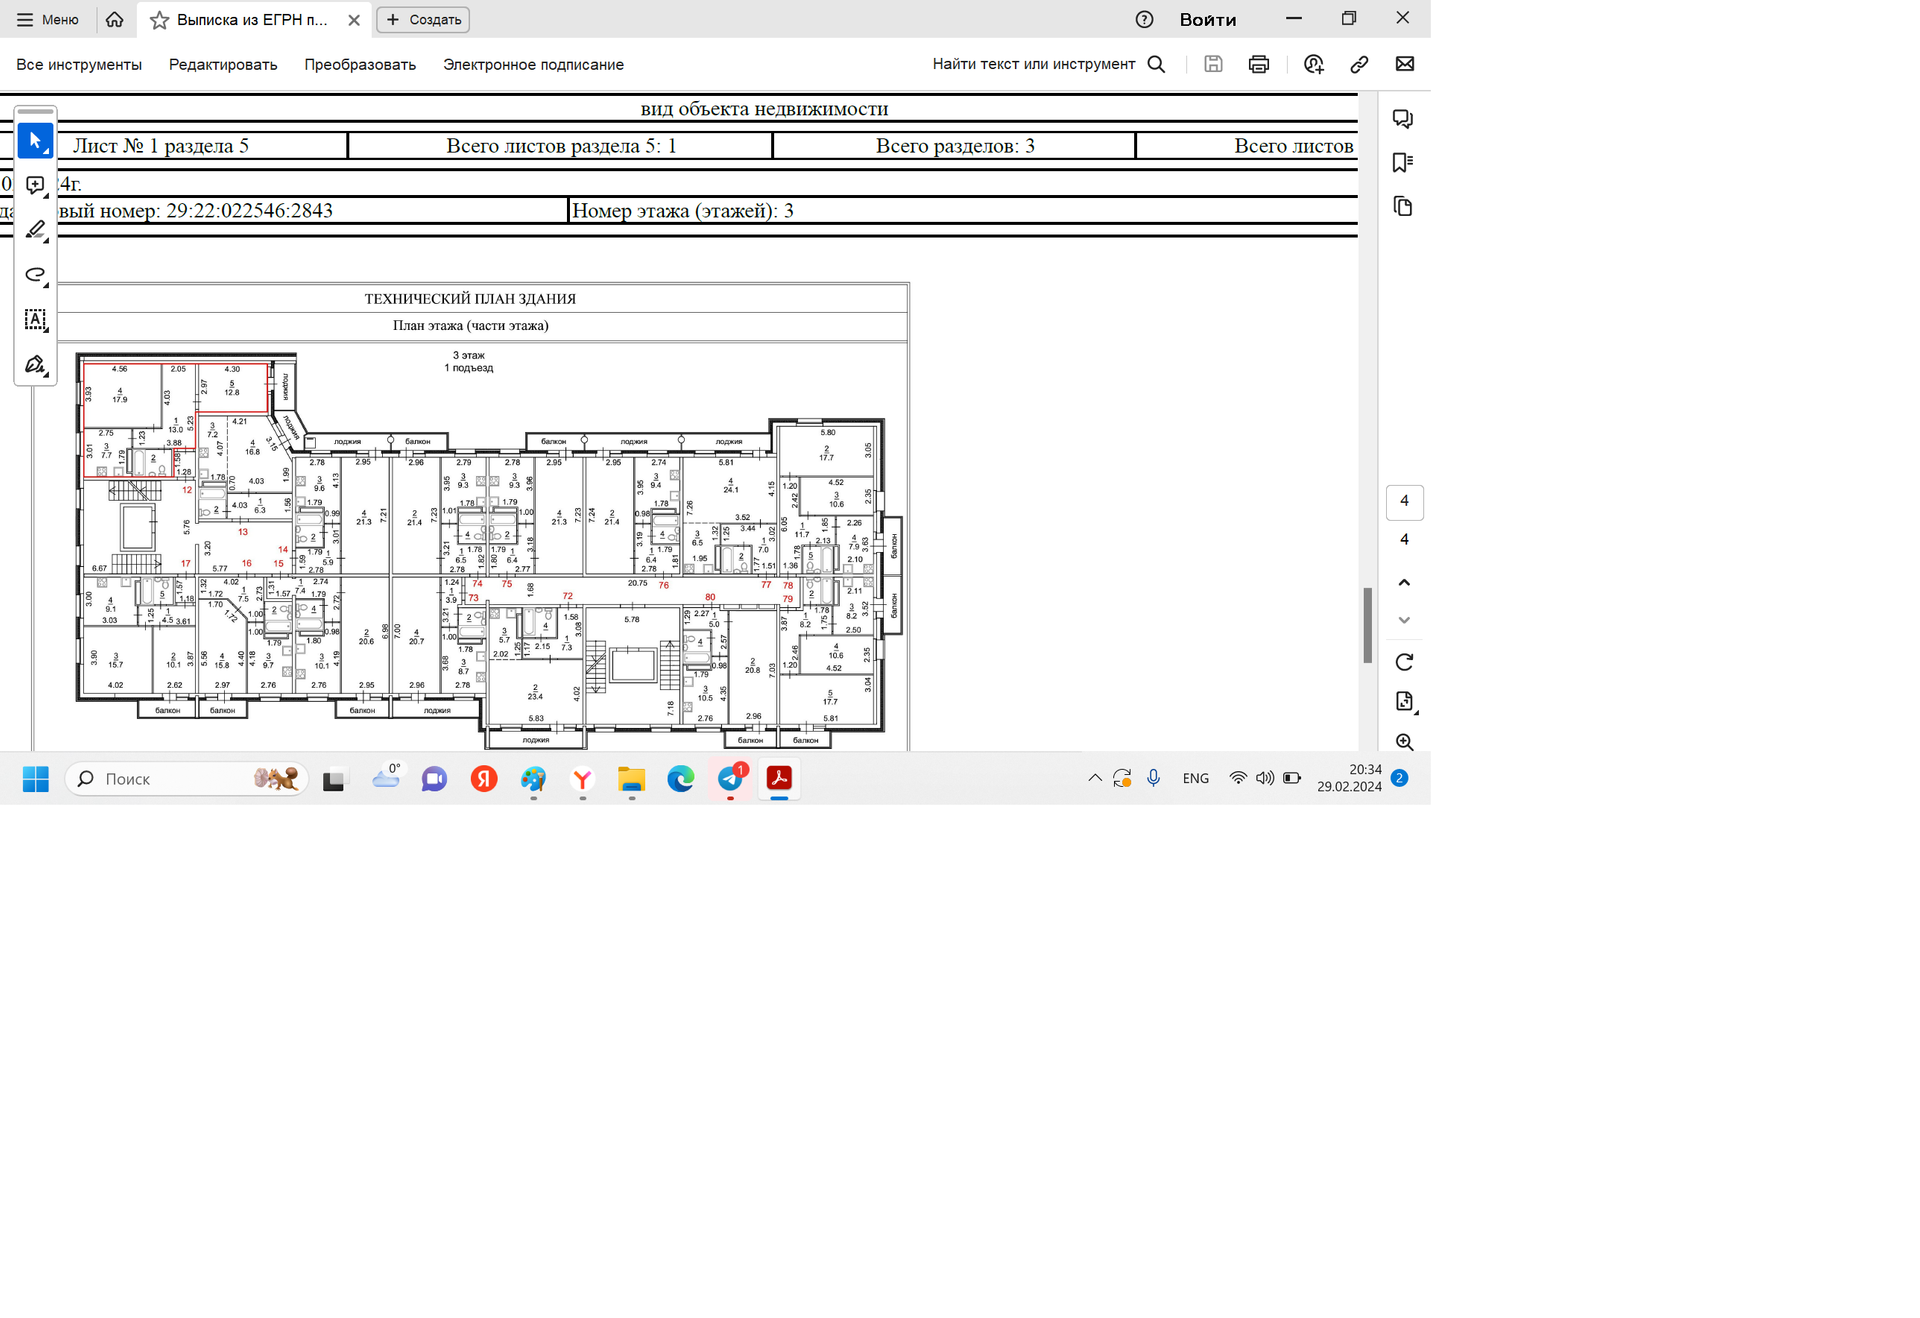This screenshot has width=1920, height=1318.
Task: Open the page thumbnails panel
Action: point(1402,206)
